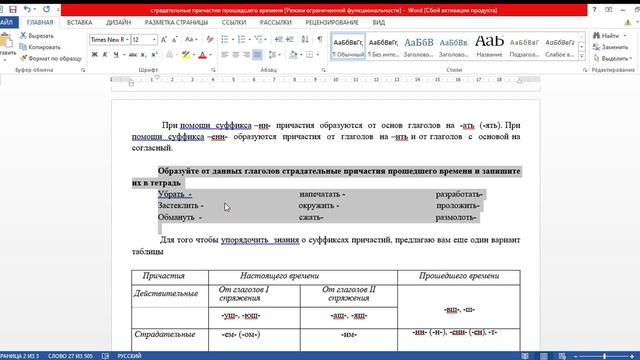Apply Без интервала style
640x360 pixels.
383,47
